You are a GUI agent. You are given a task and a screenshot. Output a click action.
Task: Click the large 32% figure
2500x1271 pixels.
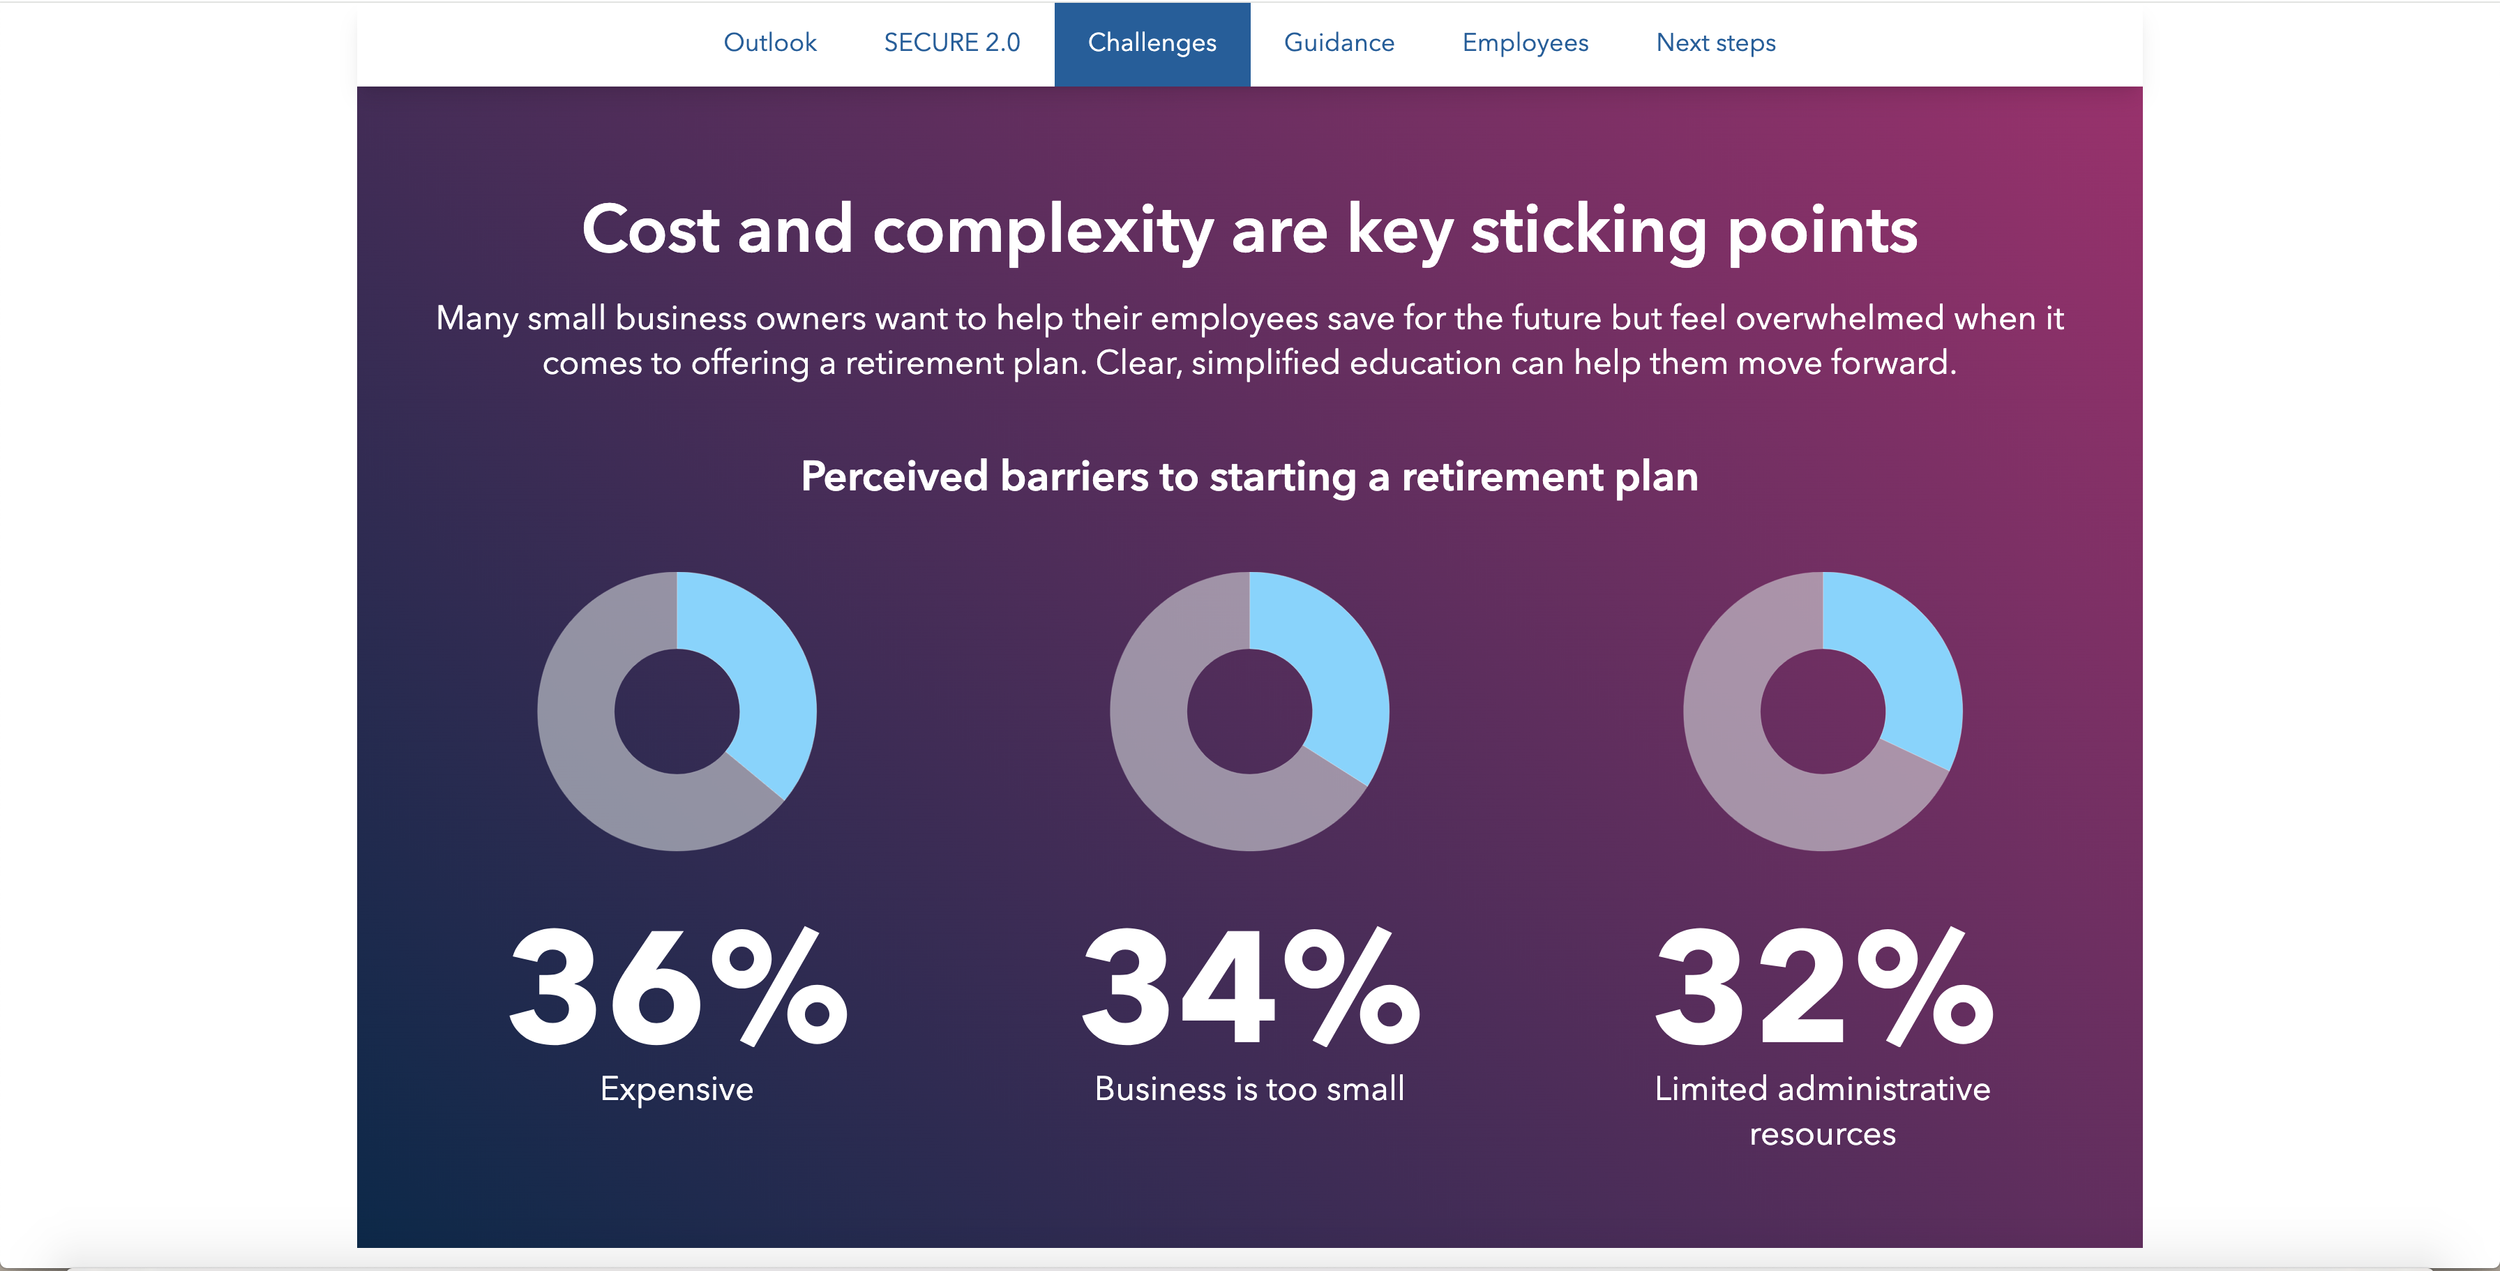click(1824, 987)
